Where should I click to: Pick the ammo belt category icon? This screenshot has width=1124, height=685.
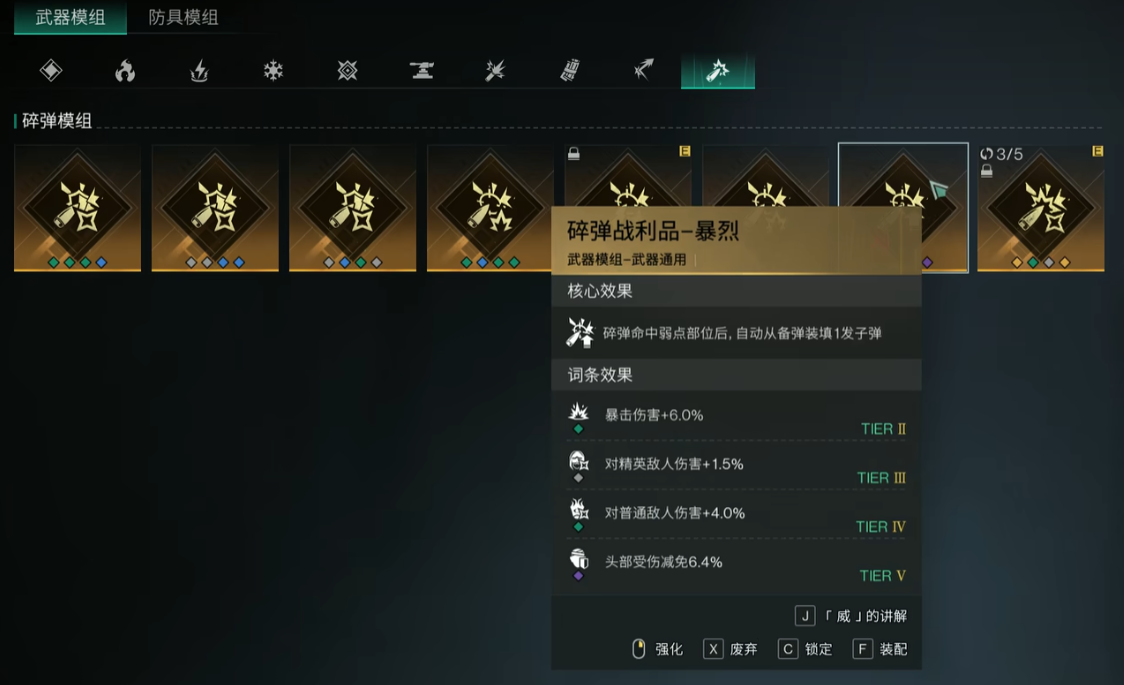570,70
